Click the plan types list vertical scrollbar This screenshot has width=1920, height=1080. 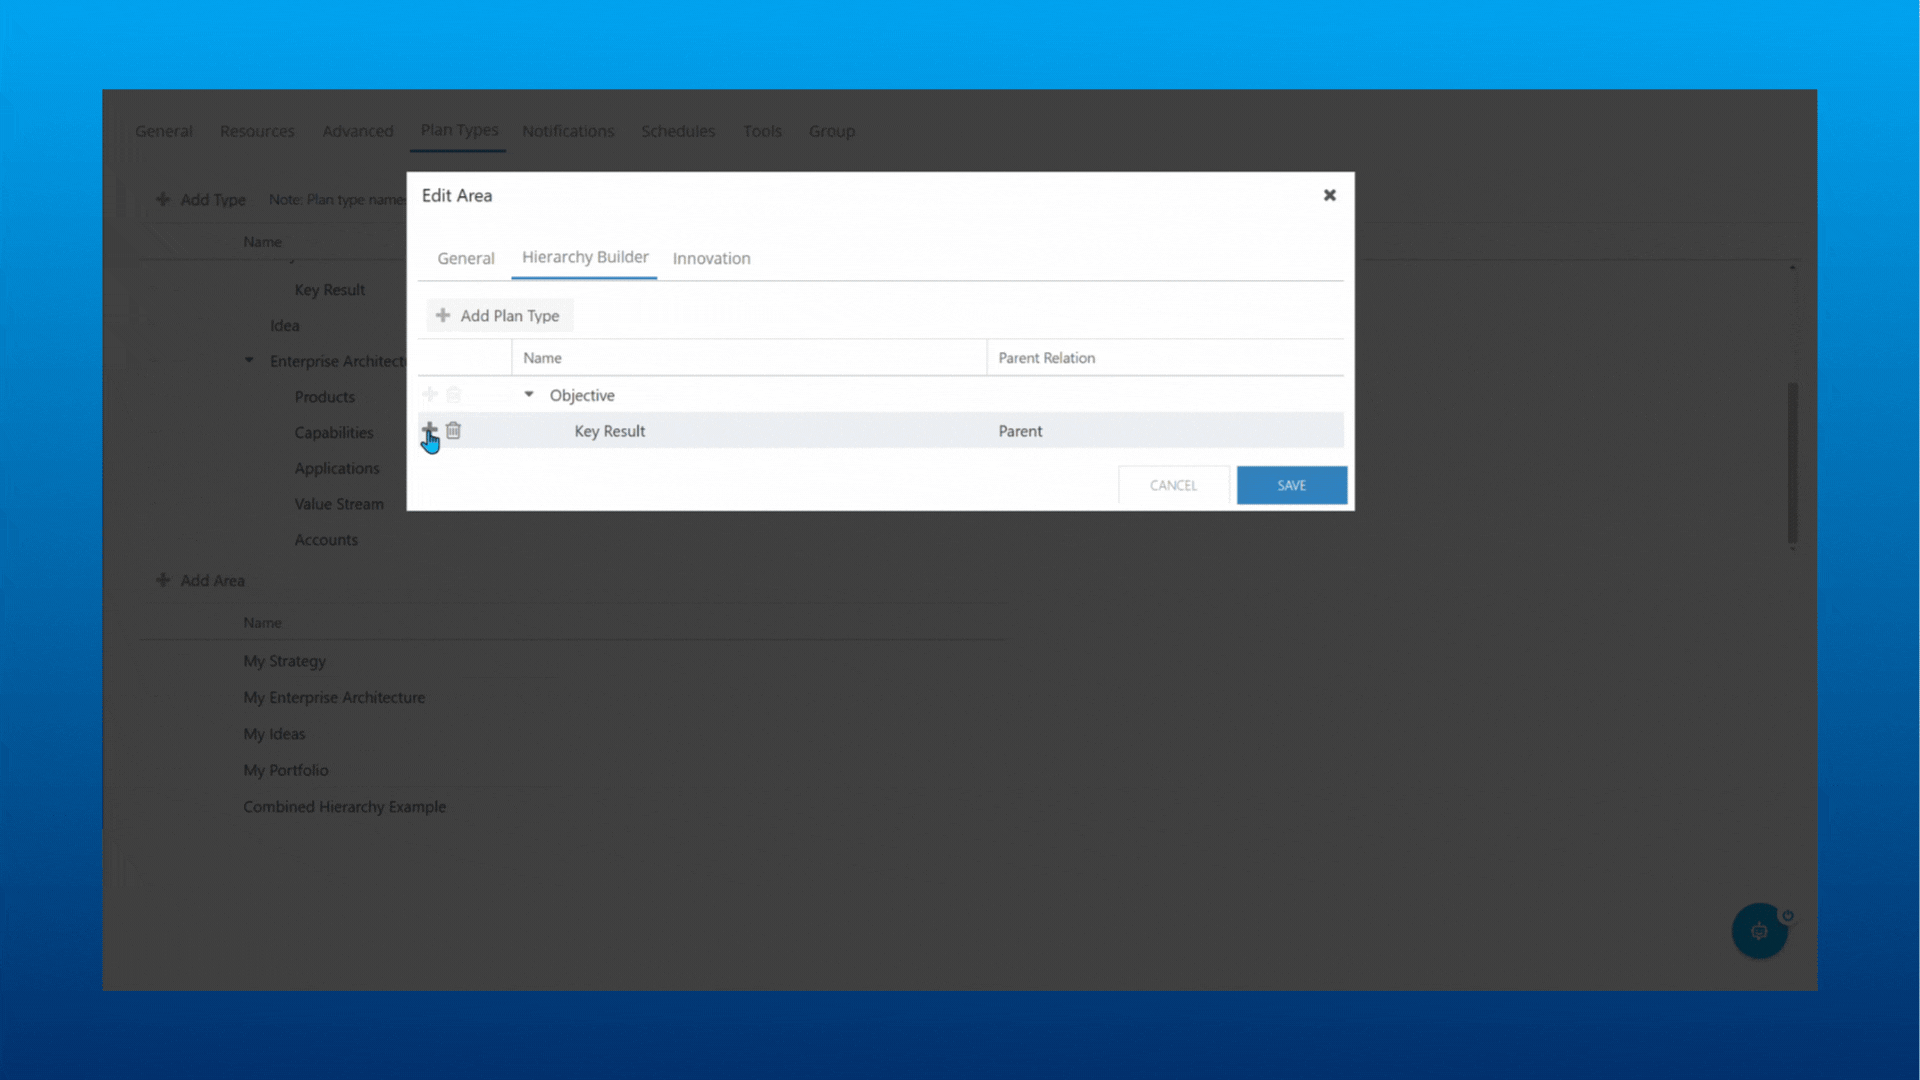point(1792,463)
